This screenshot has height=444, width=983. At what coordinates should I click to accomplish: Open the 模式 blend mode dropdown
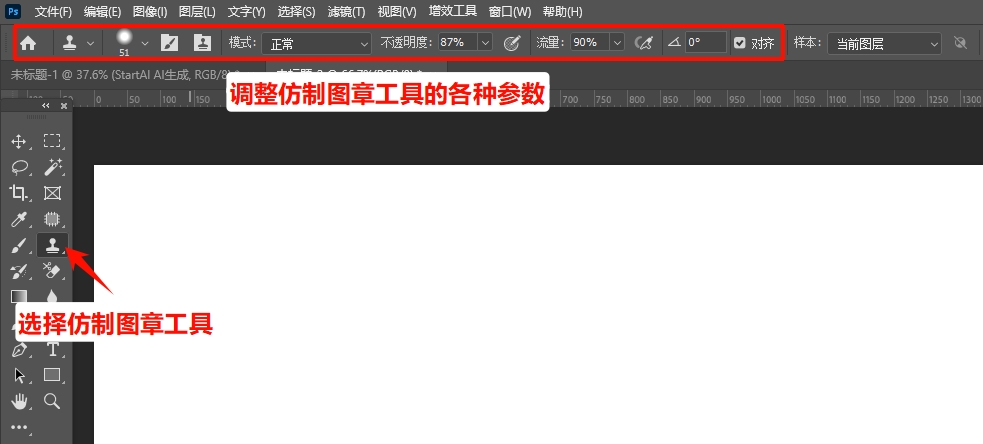pos(317,43)
